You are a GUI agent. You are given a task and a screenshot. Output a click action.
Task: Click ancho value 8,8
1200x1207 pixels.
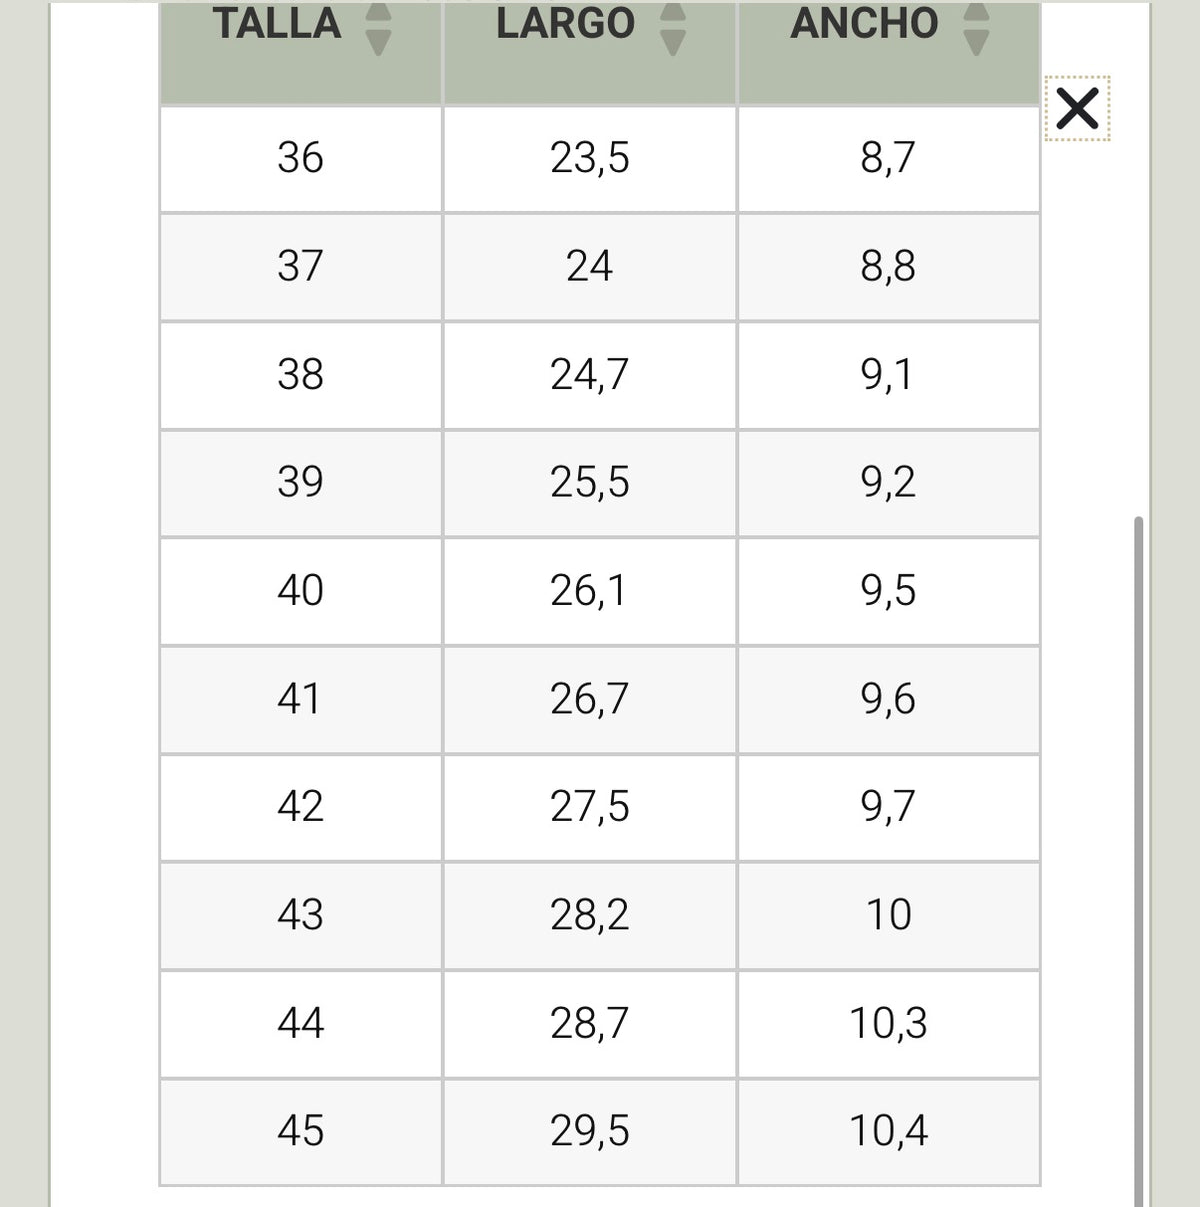coord(889,267)
